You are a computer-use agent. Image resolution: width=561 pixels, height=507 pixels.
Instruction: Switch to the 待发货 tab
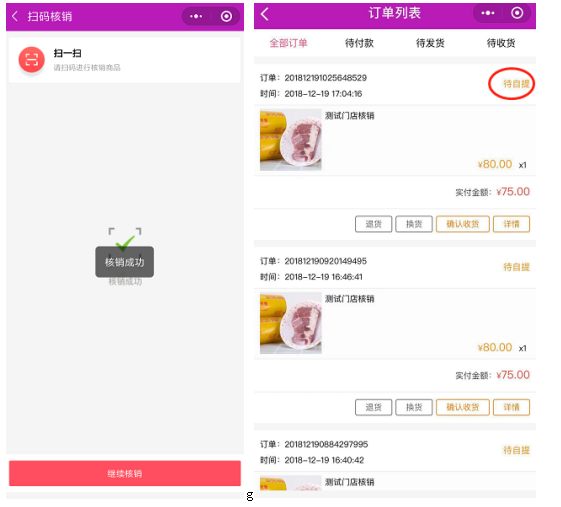coord(430,43)
